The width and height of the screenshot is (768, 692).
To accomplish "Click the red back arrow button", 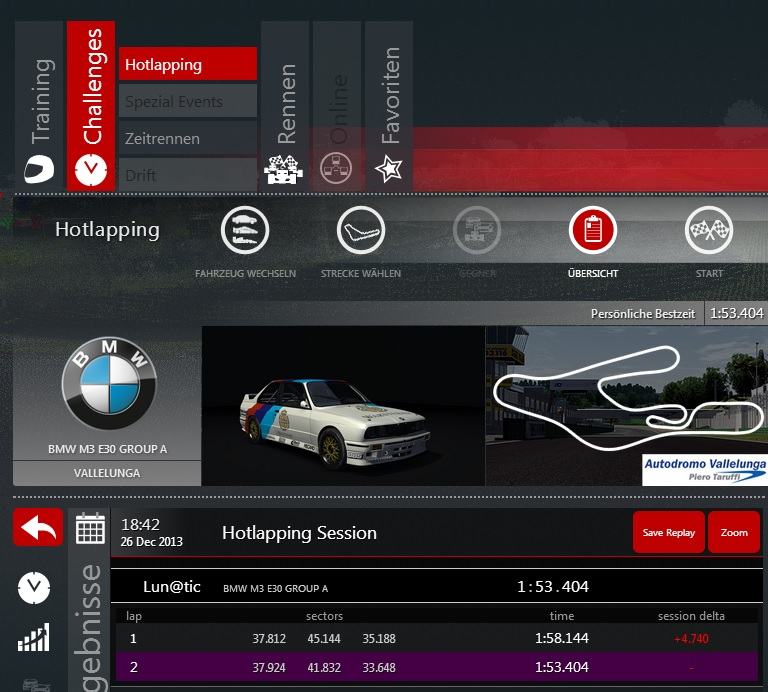I will click(38, 527).
